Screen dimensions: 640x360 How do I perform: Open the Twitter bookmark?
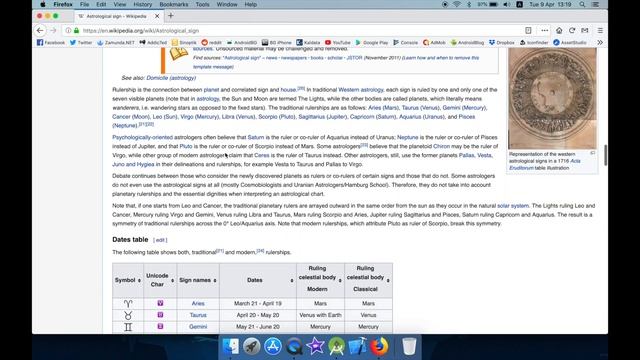coord(80,42)
